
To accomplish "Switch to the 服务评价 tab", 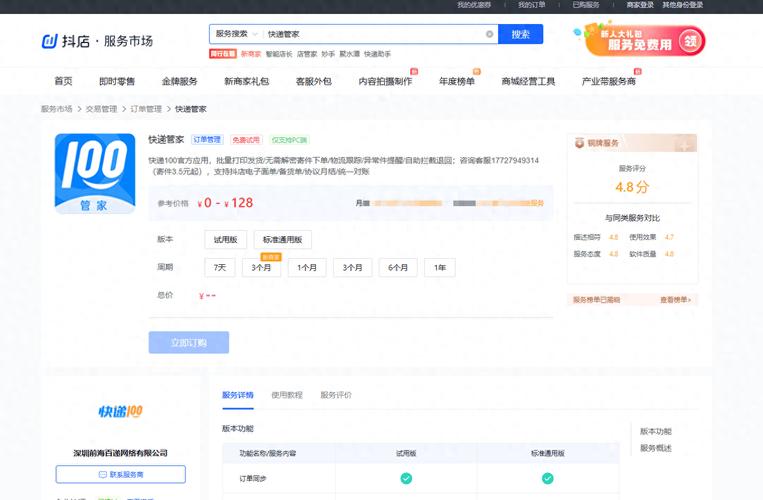I will [x=336, y=395].
